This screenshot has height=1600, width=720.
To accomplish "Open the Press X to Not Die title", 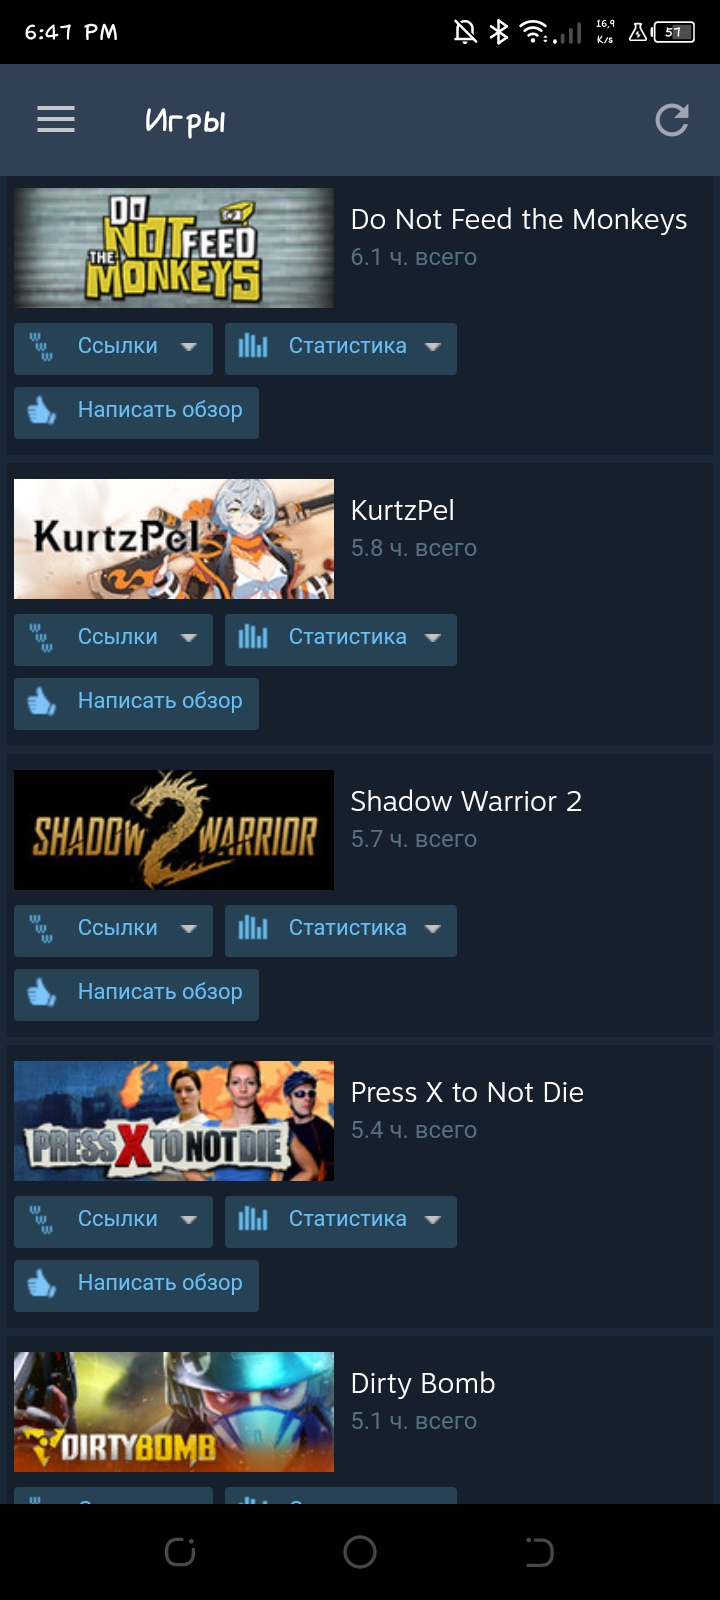I will (x=467, y=1092).
